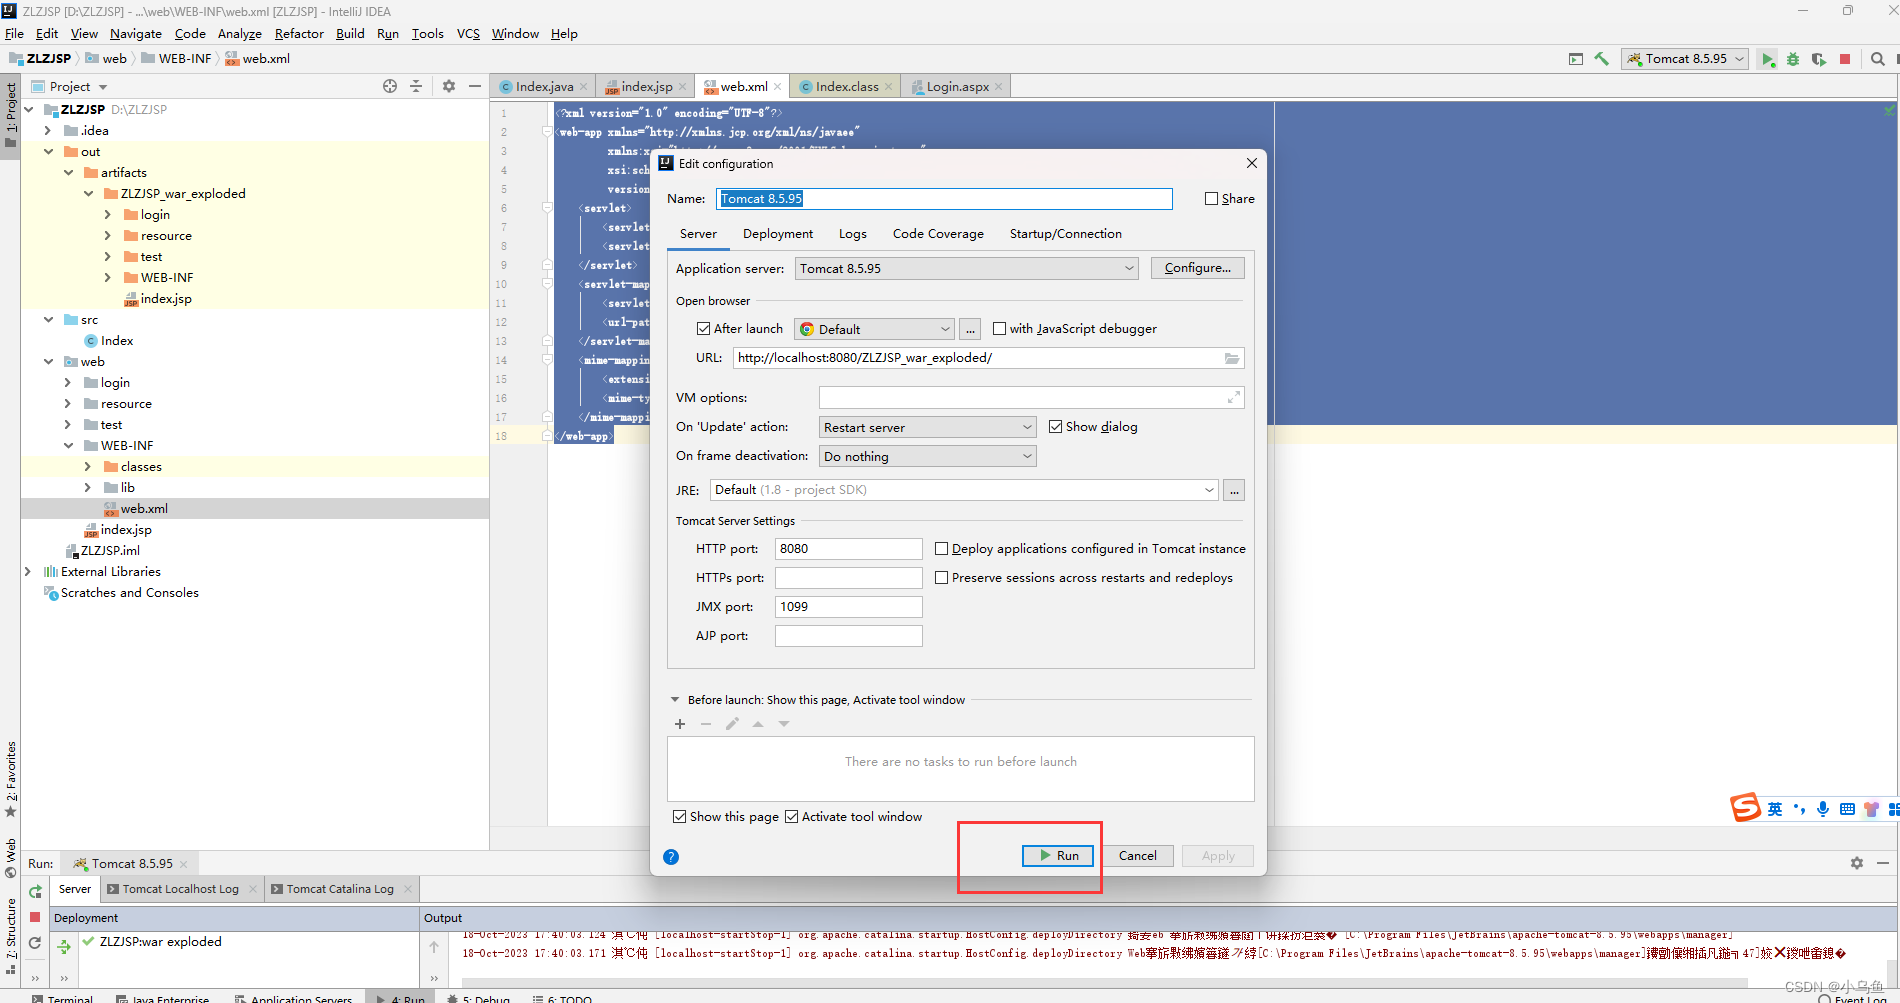Screen dimensions: 1900x1003
Task: Click the URL field folder browse icon
Action: (x=1232, y=358)
